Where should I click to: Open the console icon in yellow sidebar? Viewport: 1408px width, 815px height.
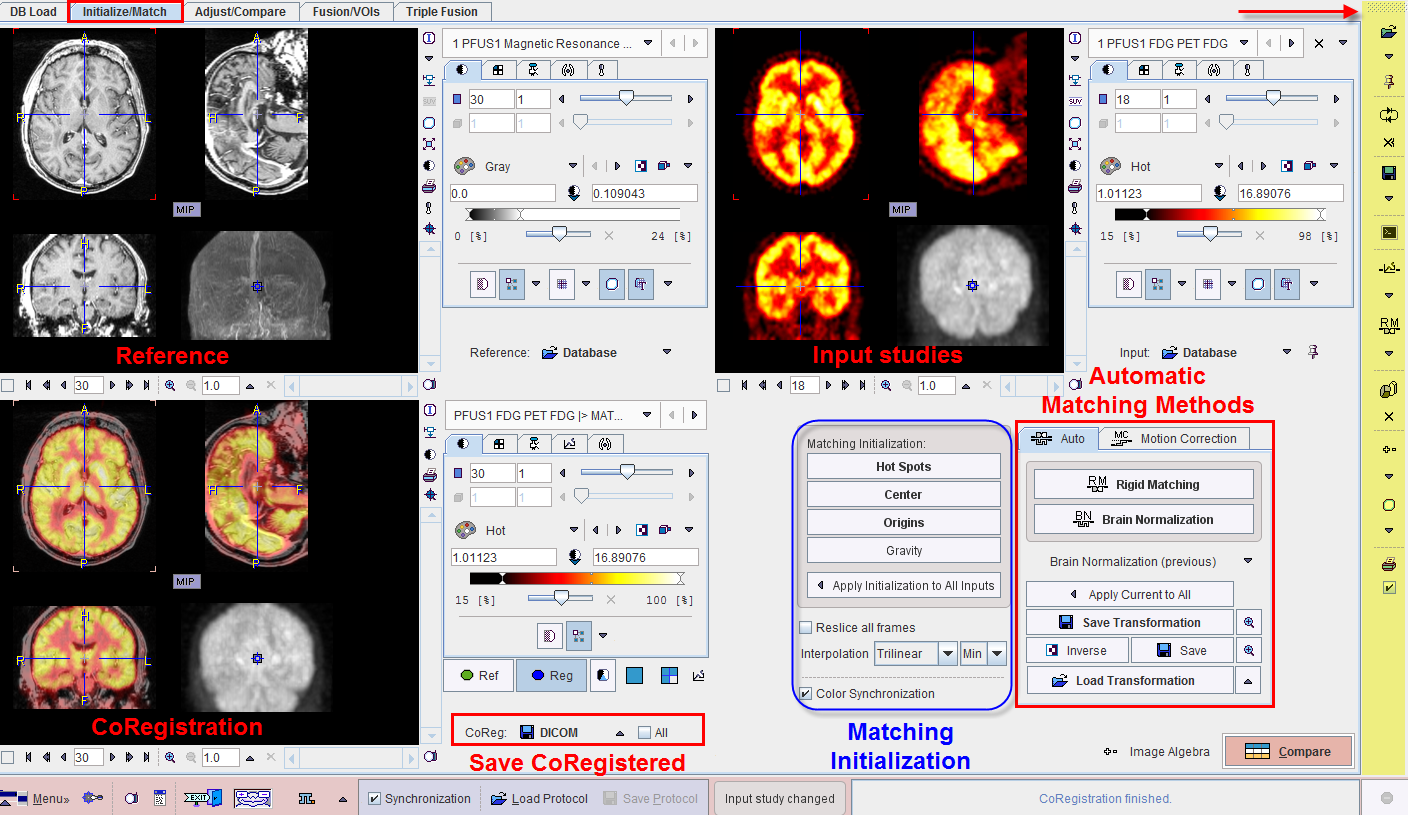[x=1388, y=232]
